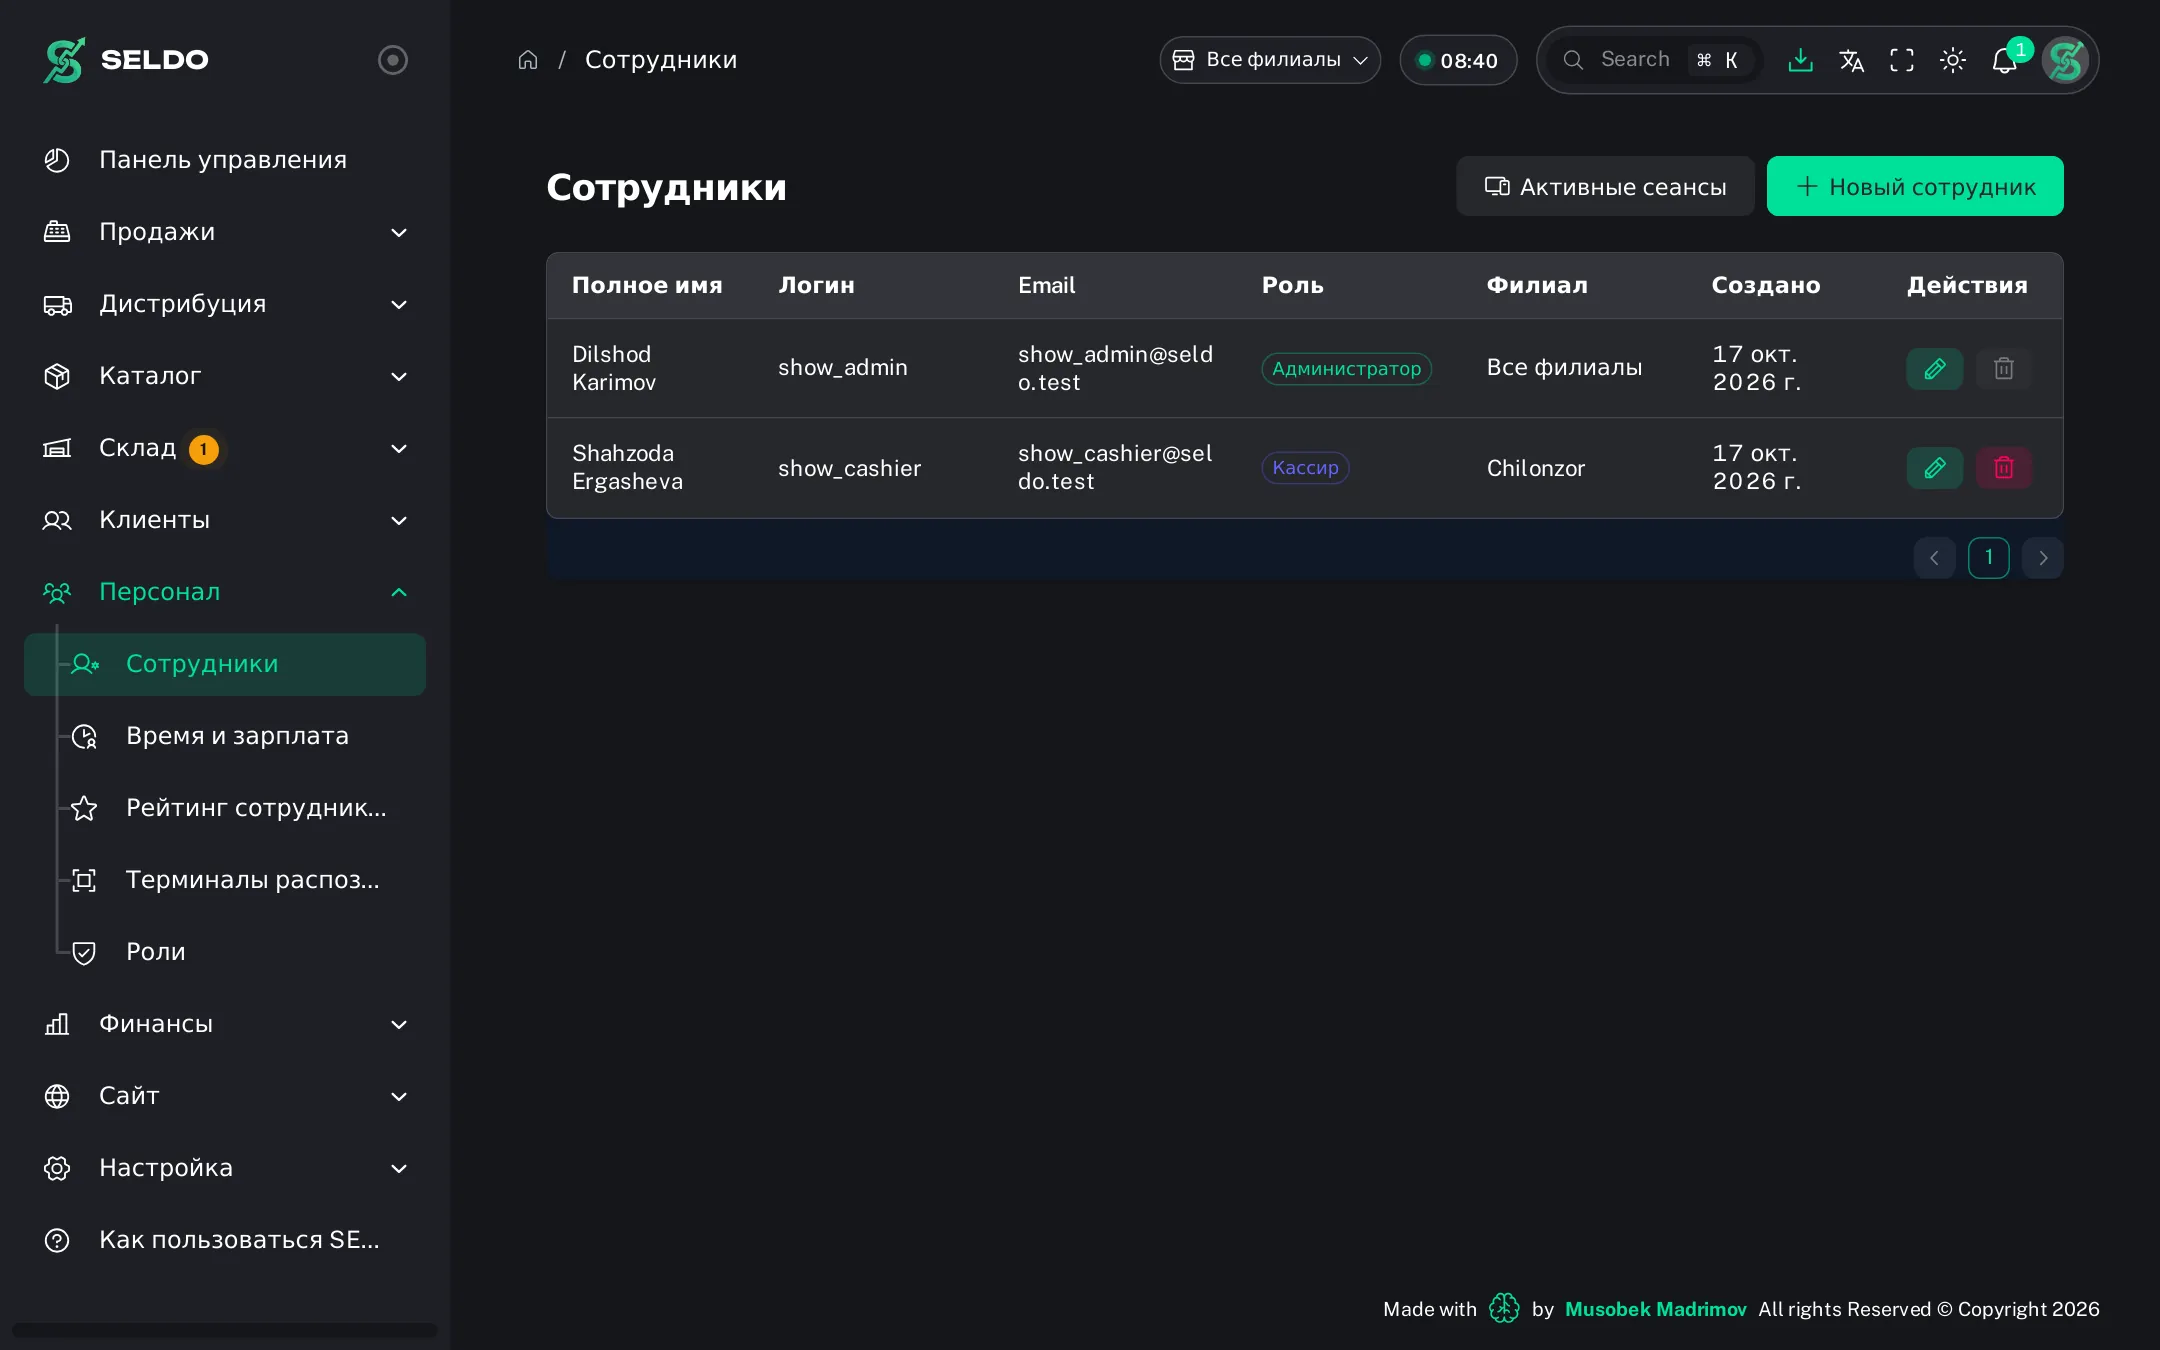
Task: Click the 08:40 timer status pill
Action: coord(1458,60)
